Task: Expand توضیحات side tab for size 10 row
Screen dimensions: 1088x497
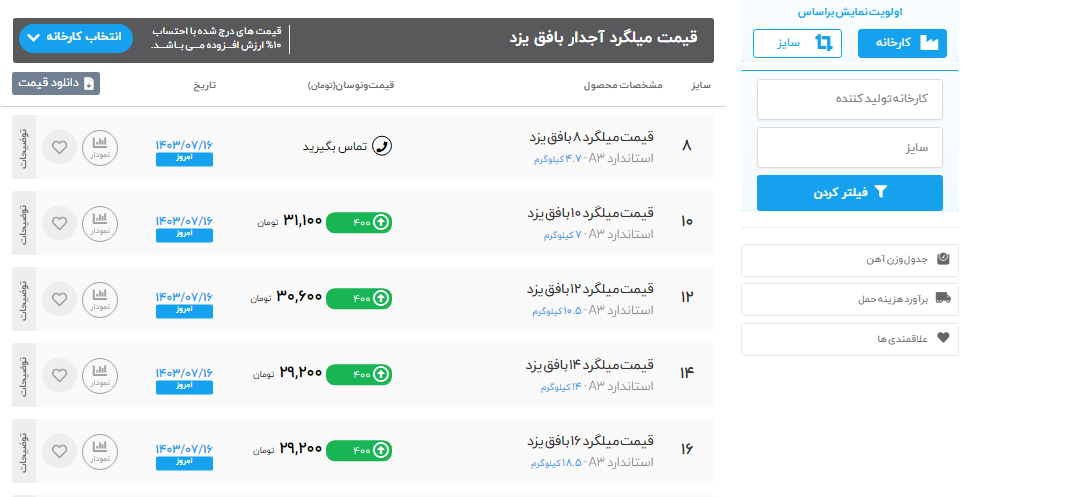Action: coord(24,222)
